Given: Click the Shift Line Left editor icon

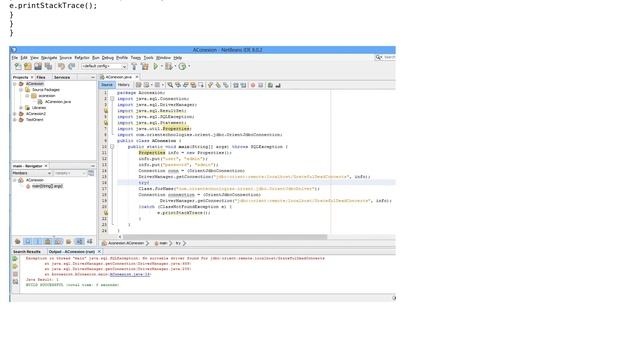Looking at the screenshot, I should (x=236, y=85).
